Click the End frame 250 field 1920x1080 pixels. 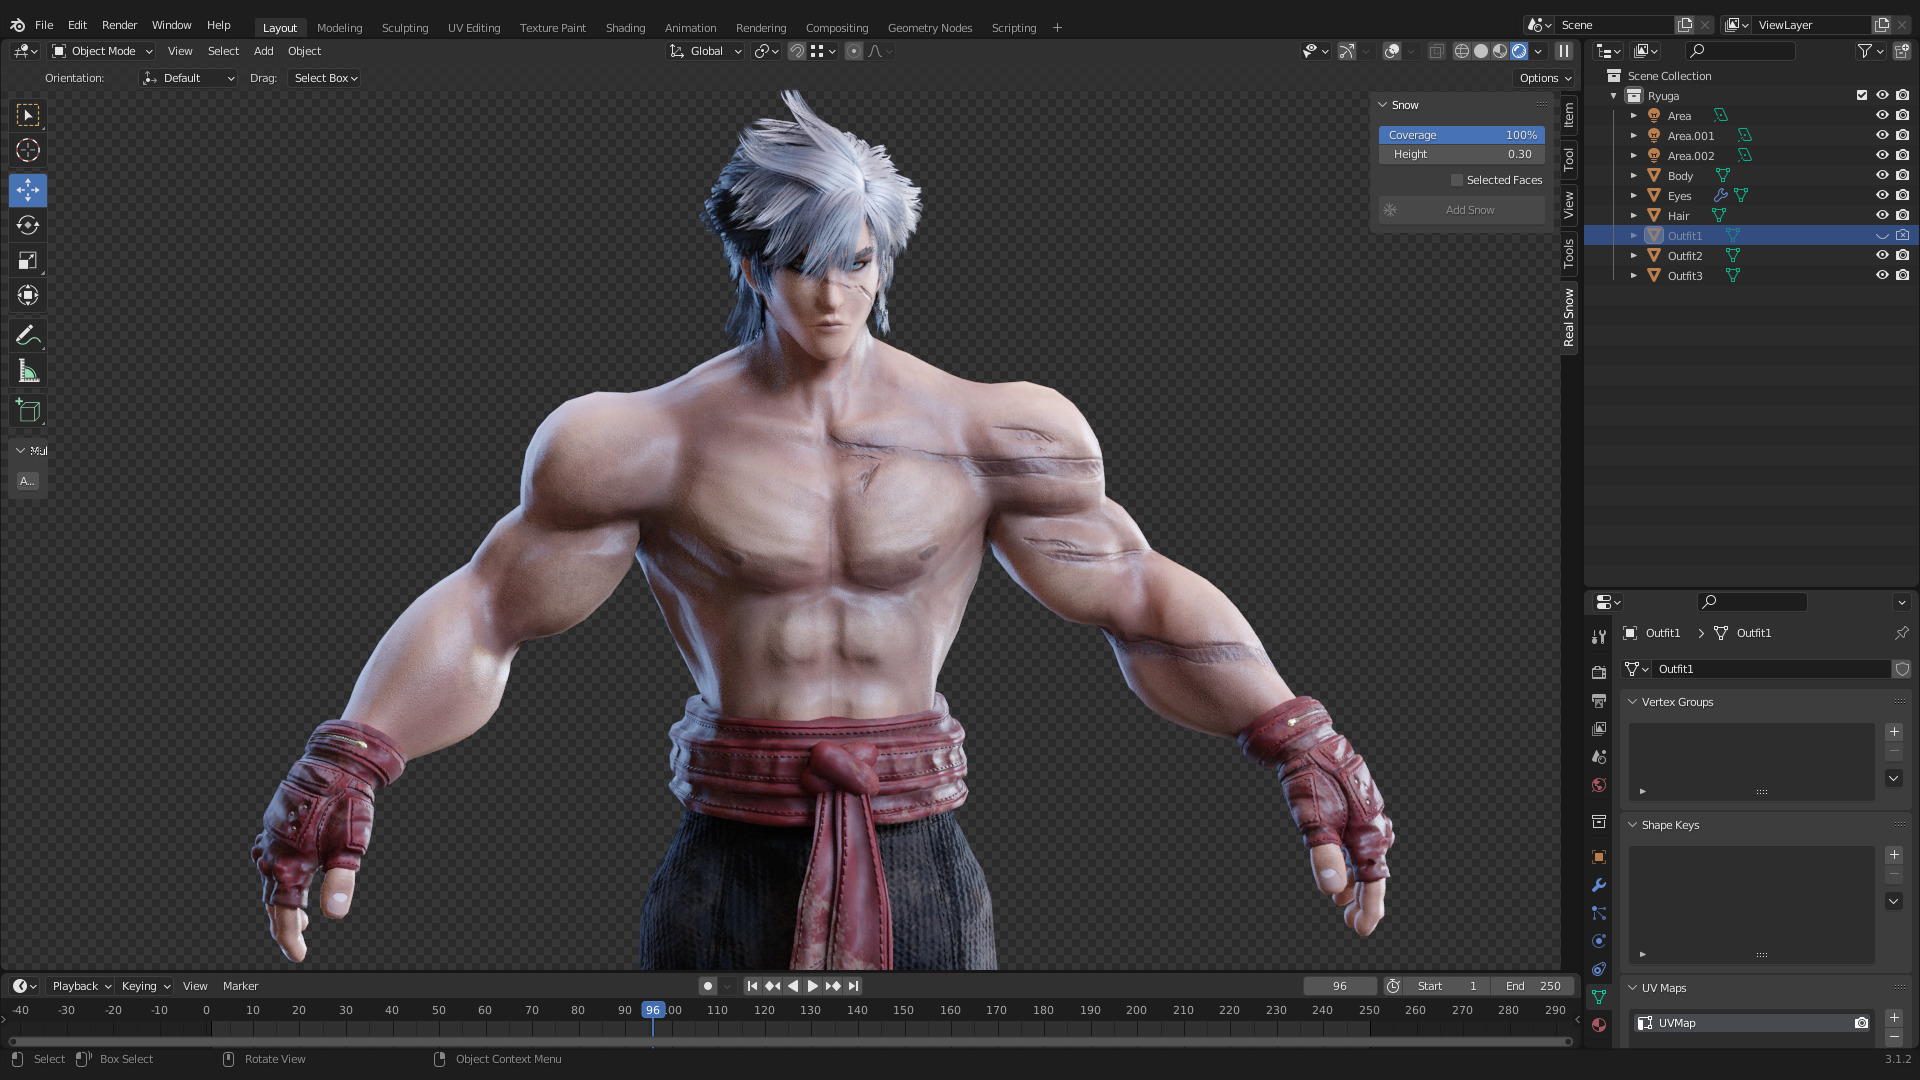point(1532,986)
